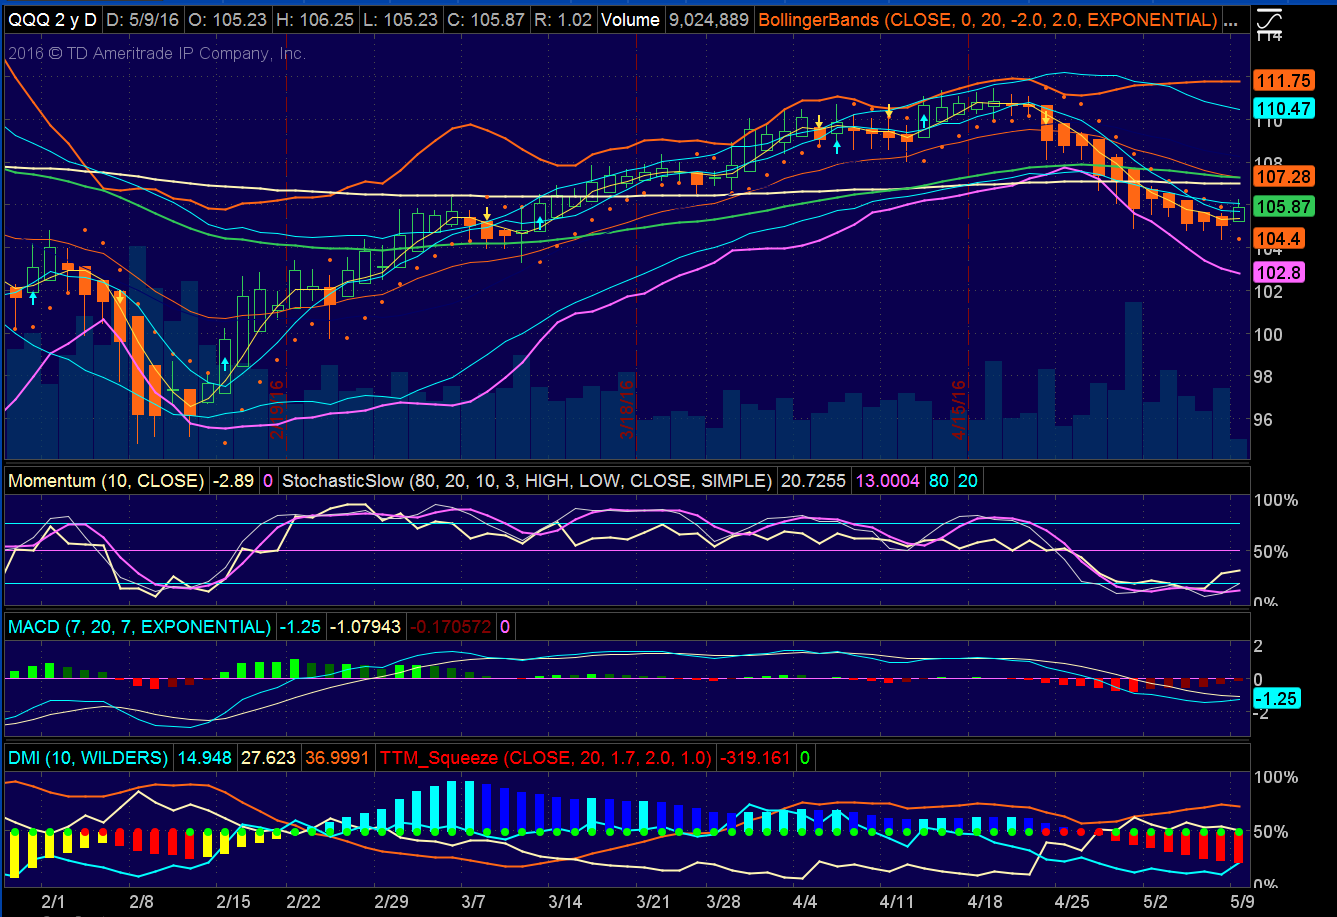The image size is (1337, 917).
Task: Click the '3/21' date on the time axis
Action: pos(653,901)
